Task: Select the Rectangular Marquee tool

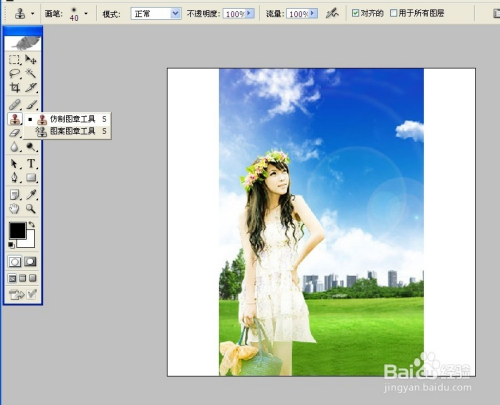Action: click(14, 60)
